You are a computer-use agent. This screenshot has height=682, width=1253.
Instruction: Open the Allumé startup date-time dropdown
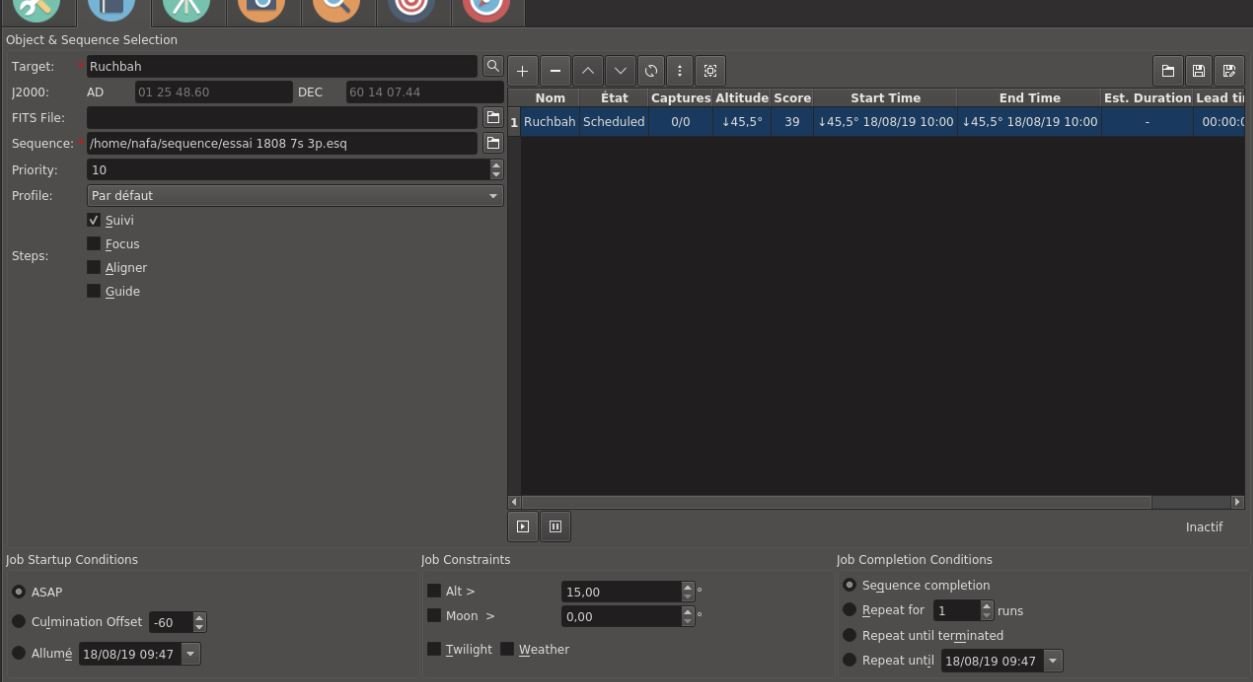(x=191, y=655)
